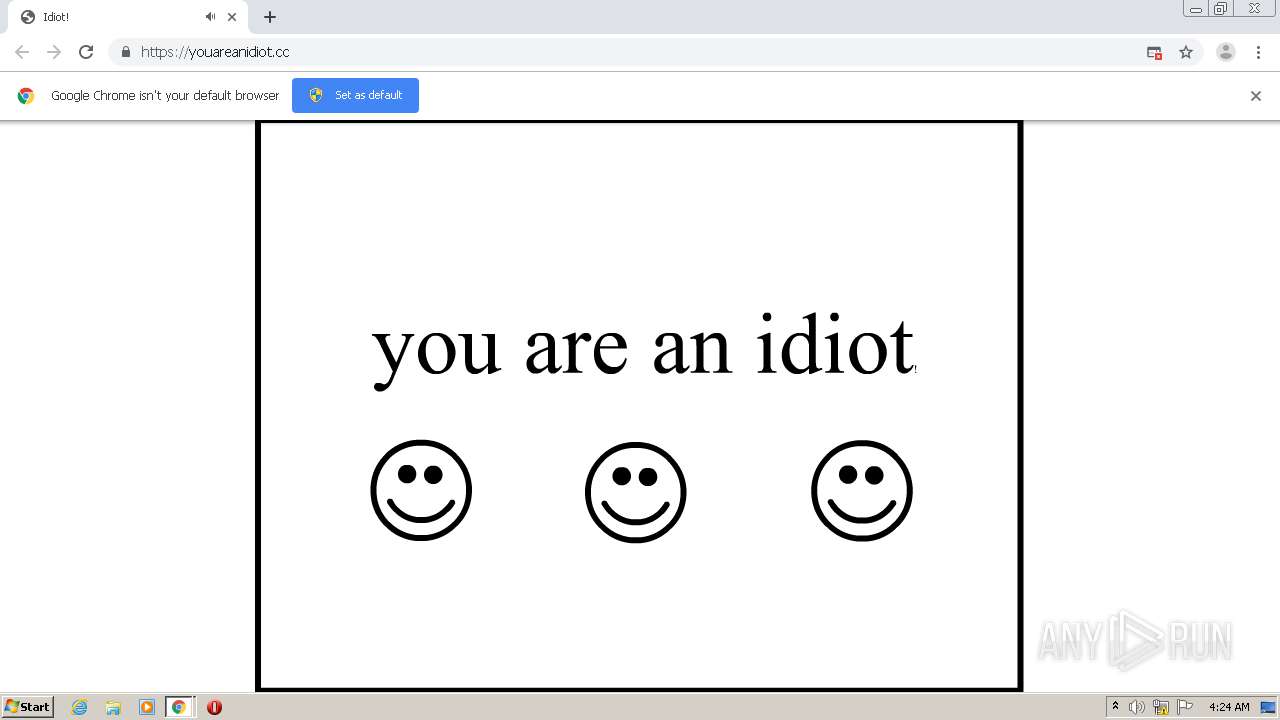Open the pop-up blocked indicator icon
Screen dimensions: 1280x720
click(1154, 53)
